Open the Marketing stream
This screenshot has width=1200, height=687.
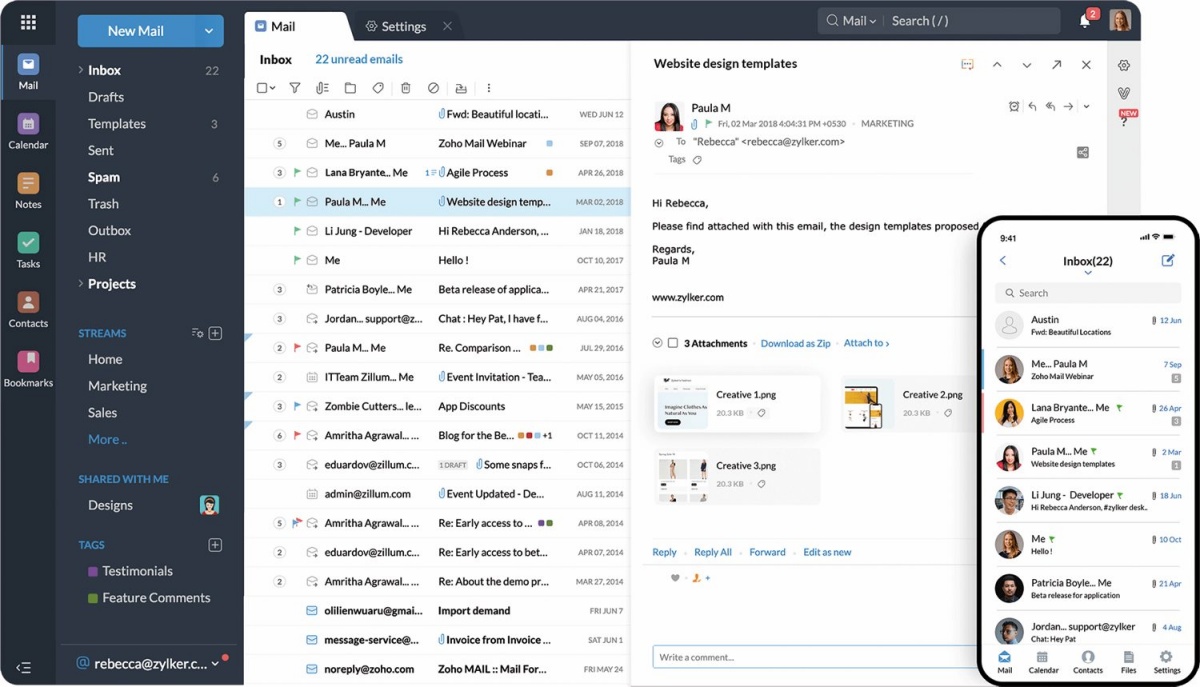tap(117, 386)
